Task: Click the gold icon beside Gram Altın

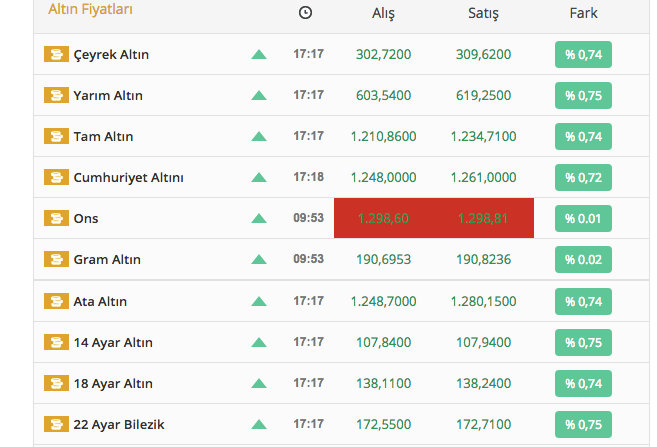Action: coord(56,259)
